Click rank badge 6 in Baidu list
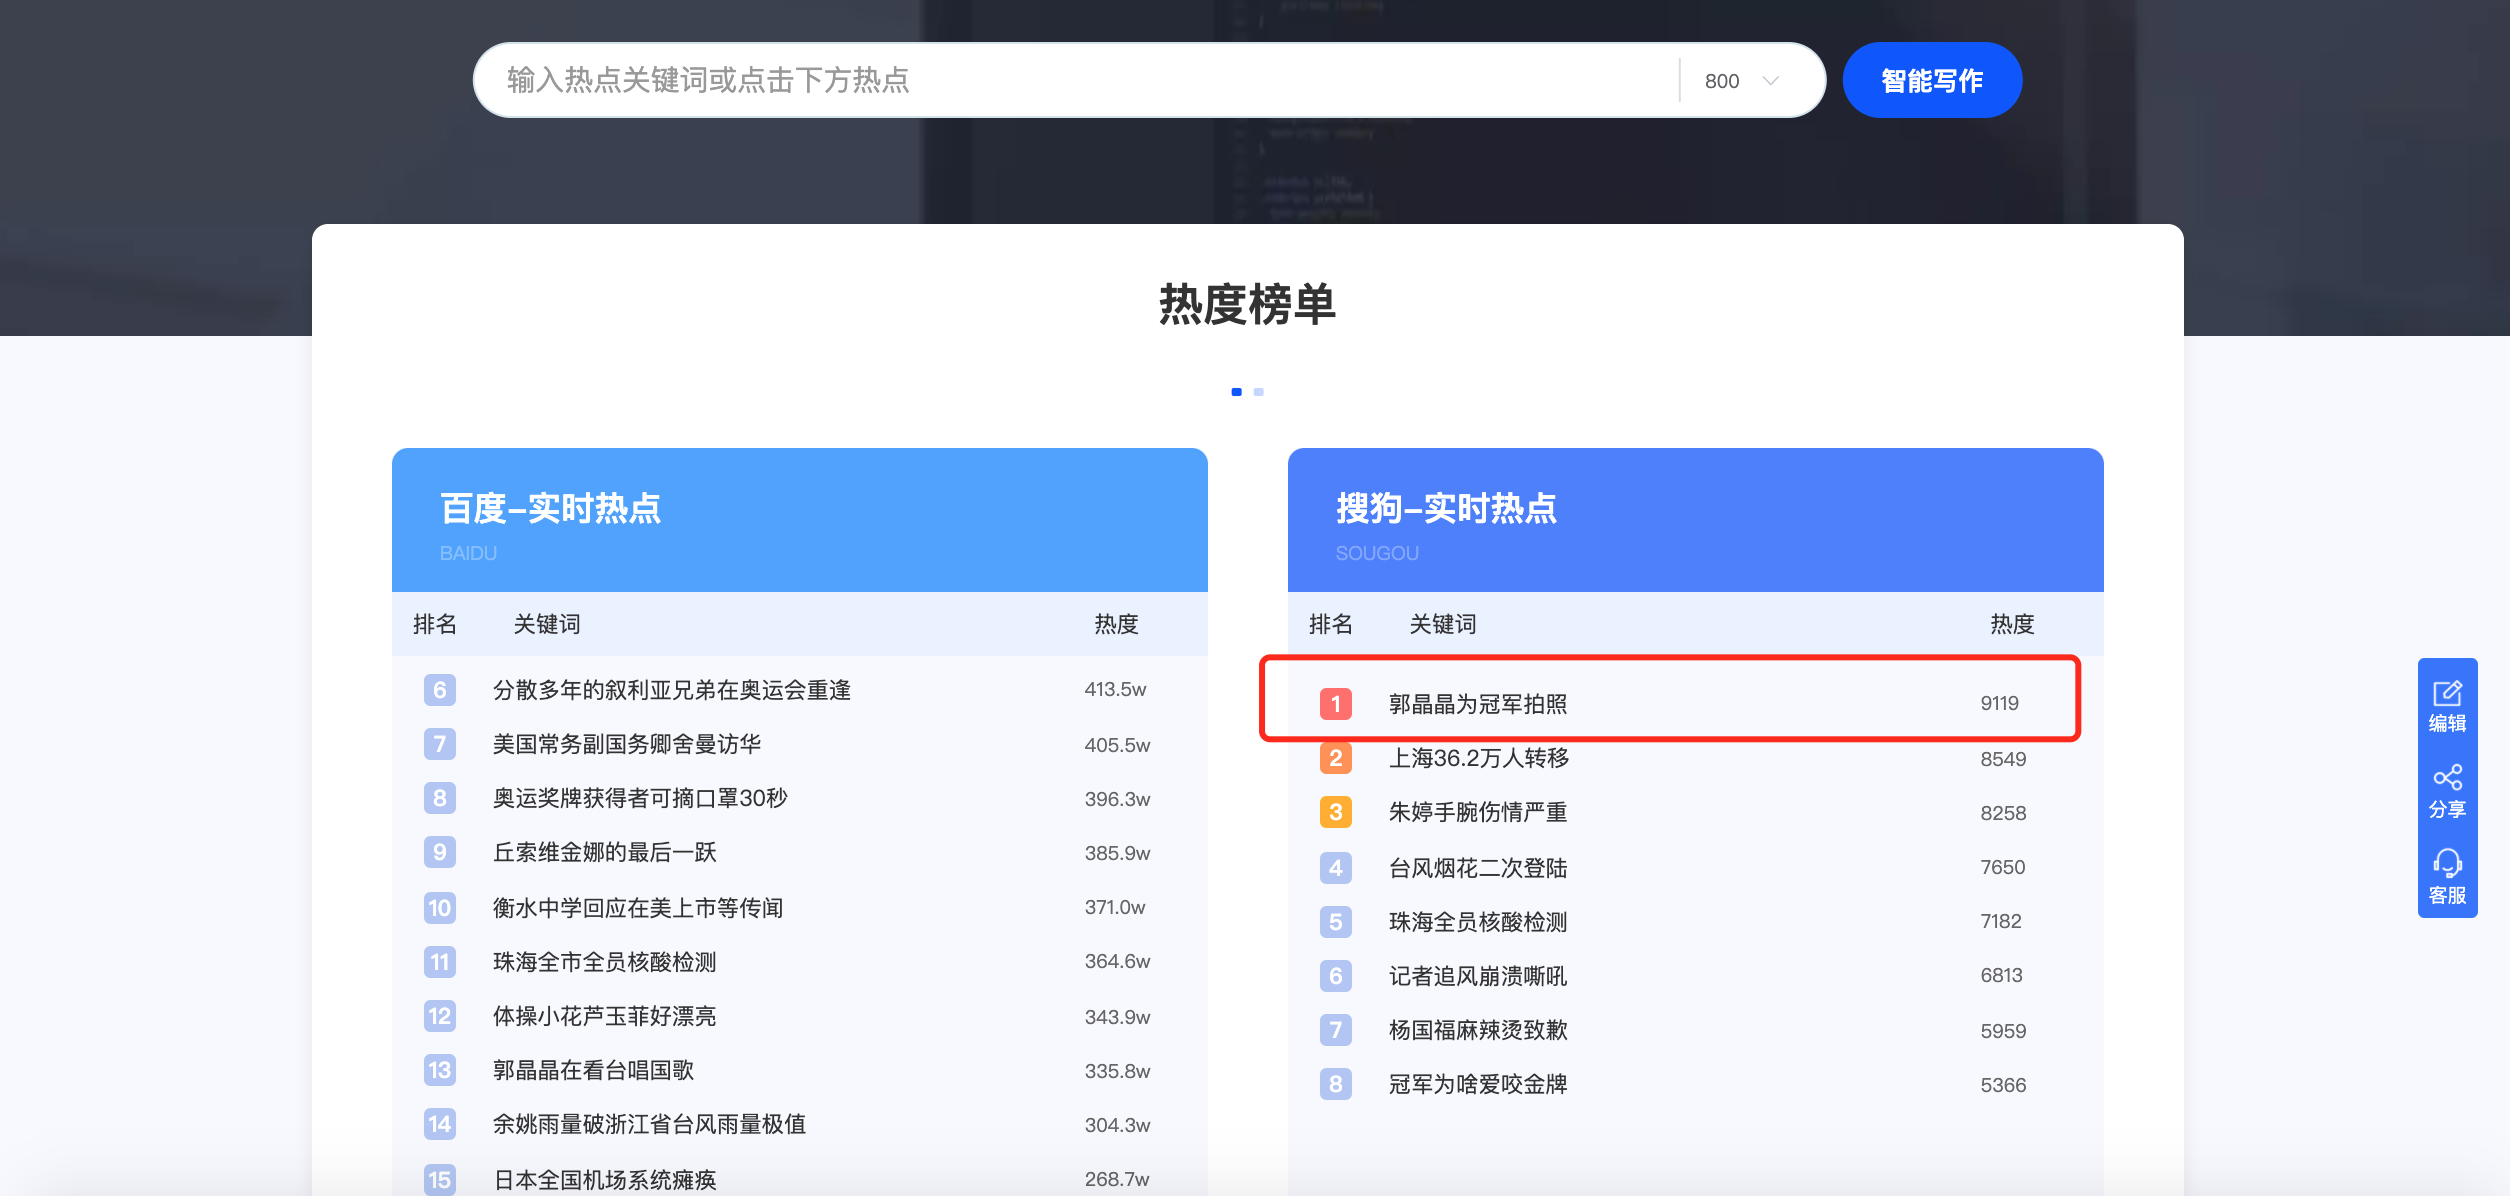This screenshot has width=2510, height=1196. pyautogui.click(x=440, y=690)
